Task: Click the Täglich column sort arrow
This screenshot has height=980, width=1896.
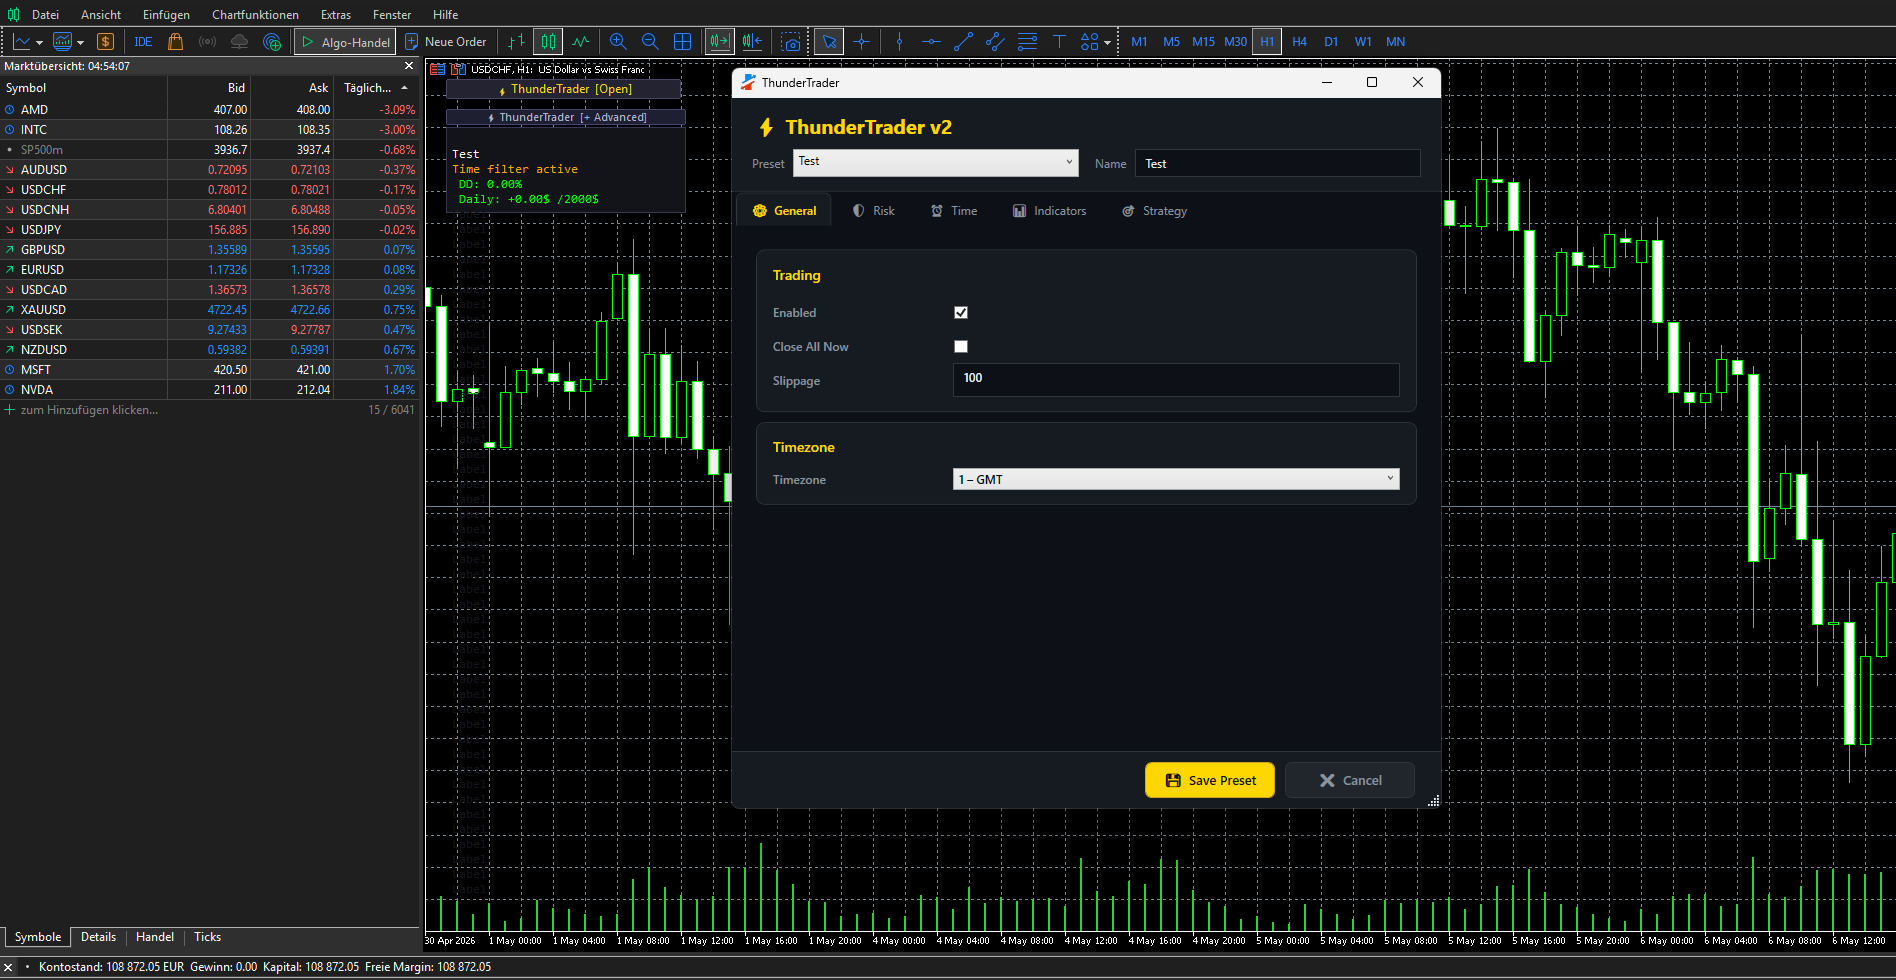Action: 404,88
